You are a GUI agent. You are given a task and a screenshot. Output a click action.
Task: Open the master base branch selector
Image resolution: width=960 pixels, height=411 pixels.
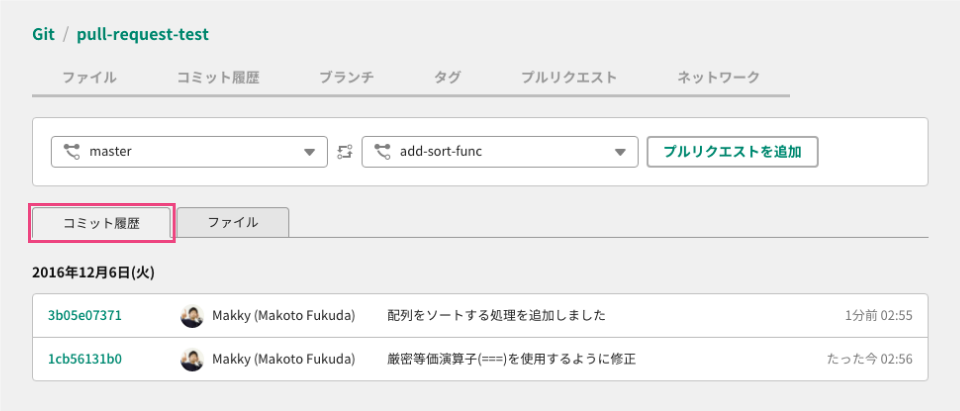pyautogui.click(x=189, y=152)
